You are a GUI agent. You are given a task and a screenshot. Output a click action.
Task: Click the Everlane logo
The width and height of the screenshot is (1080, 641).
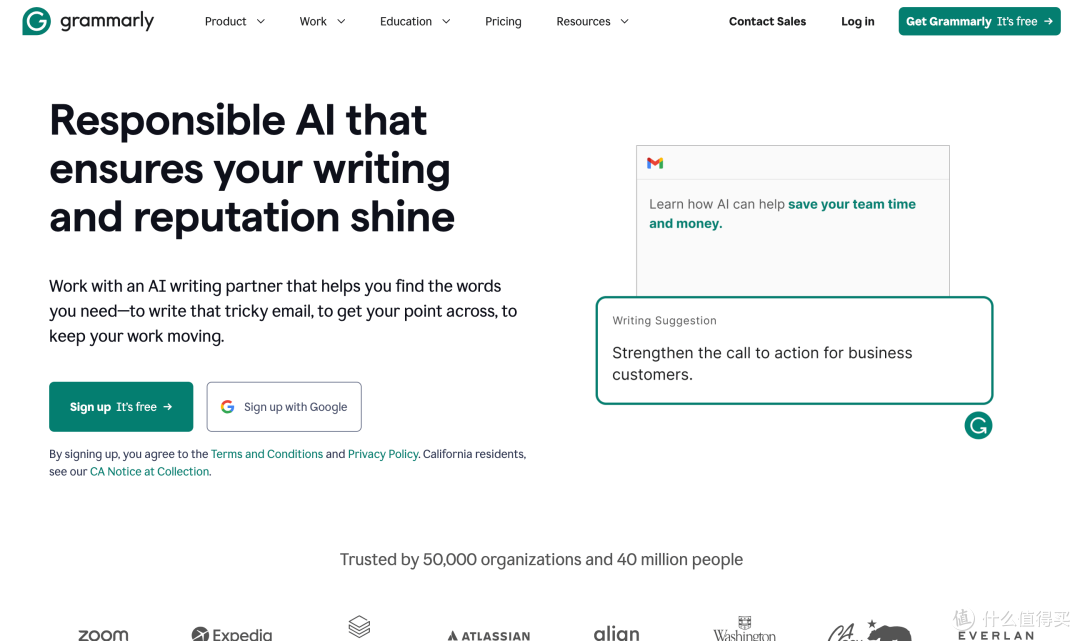coord(996,635)
